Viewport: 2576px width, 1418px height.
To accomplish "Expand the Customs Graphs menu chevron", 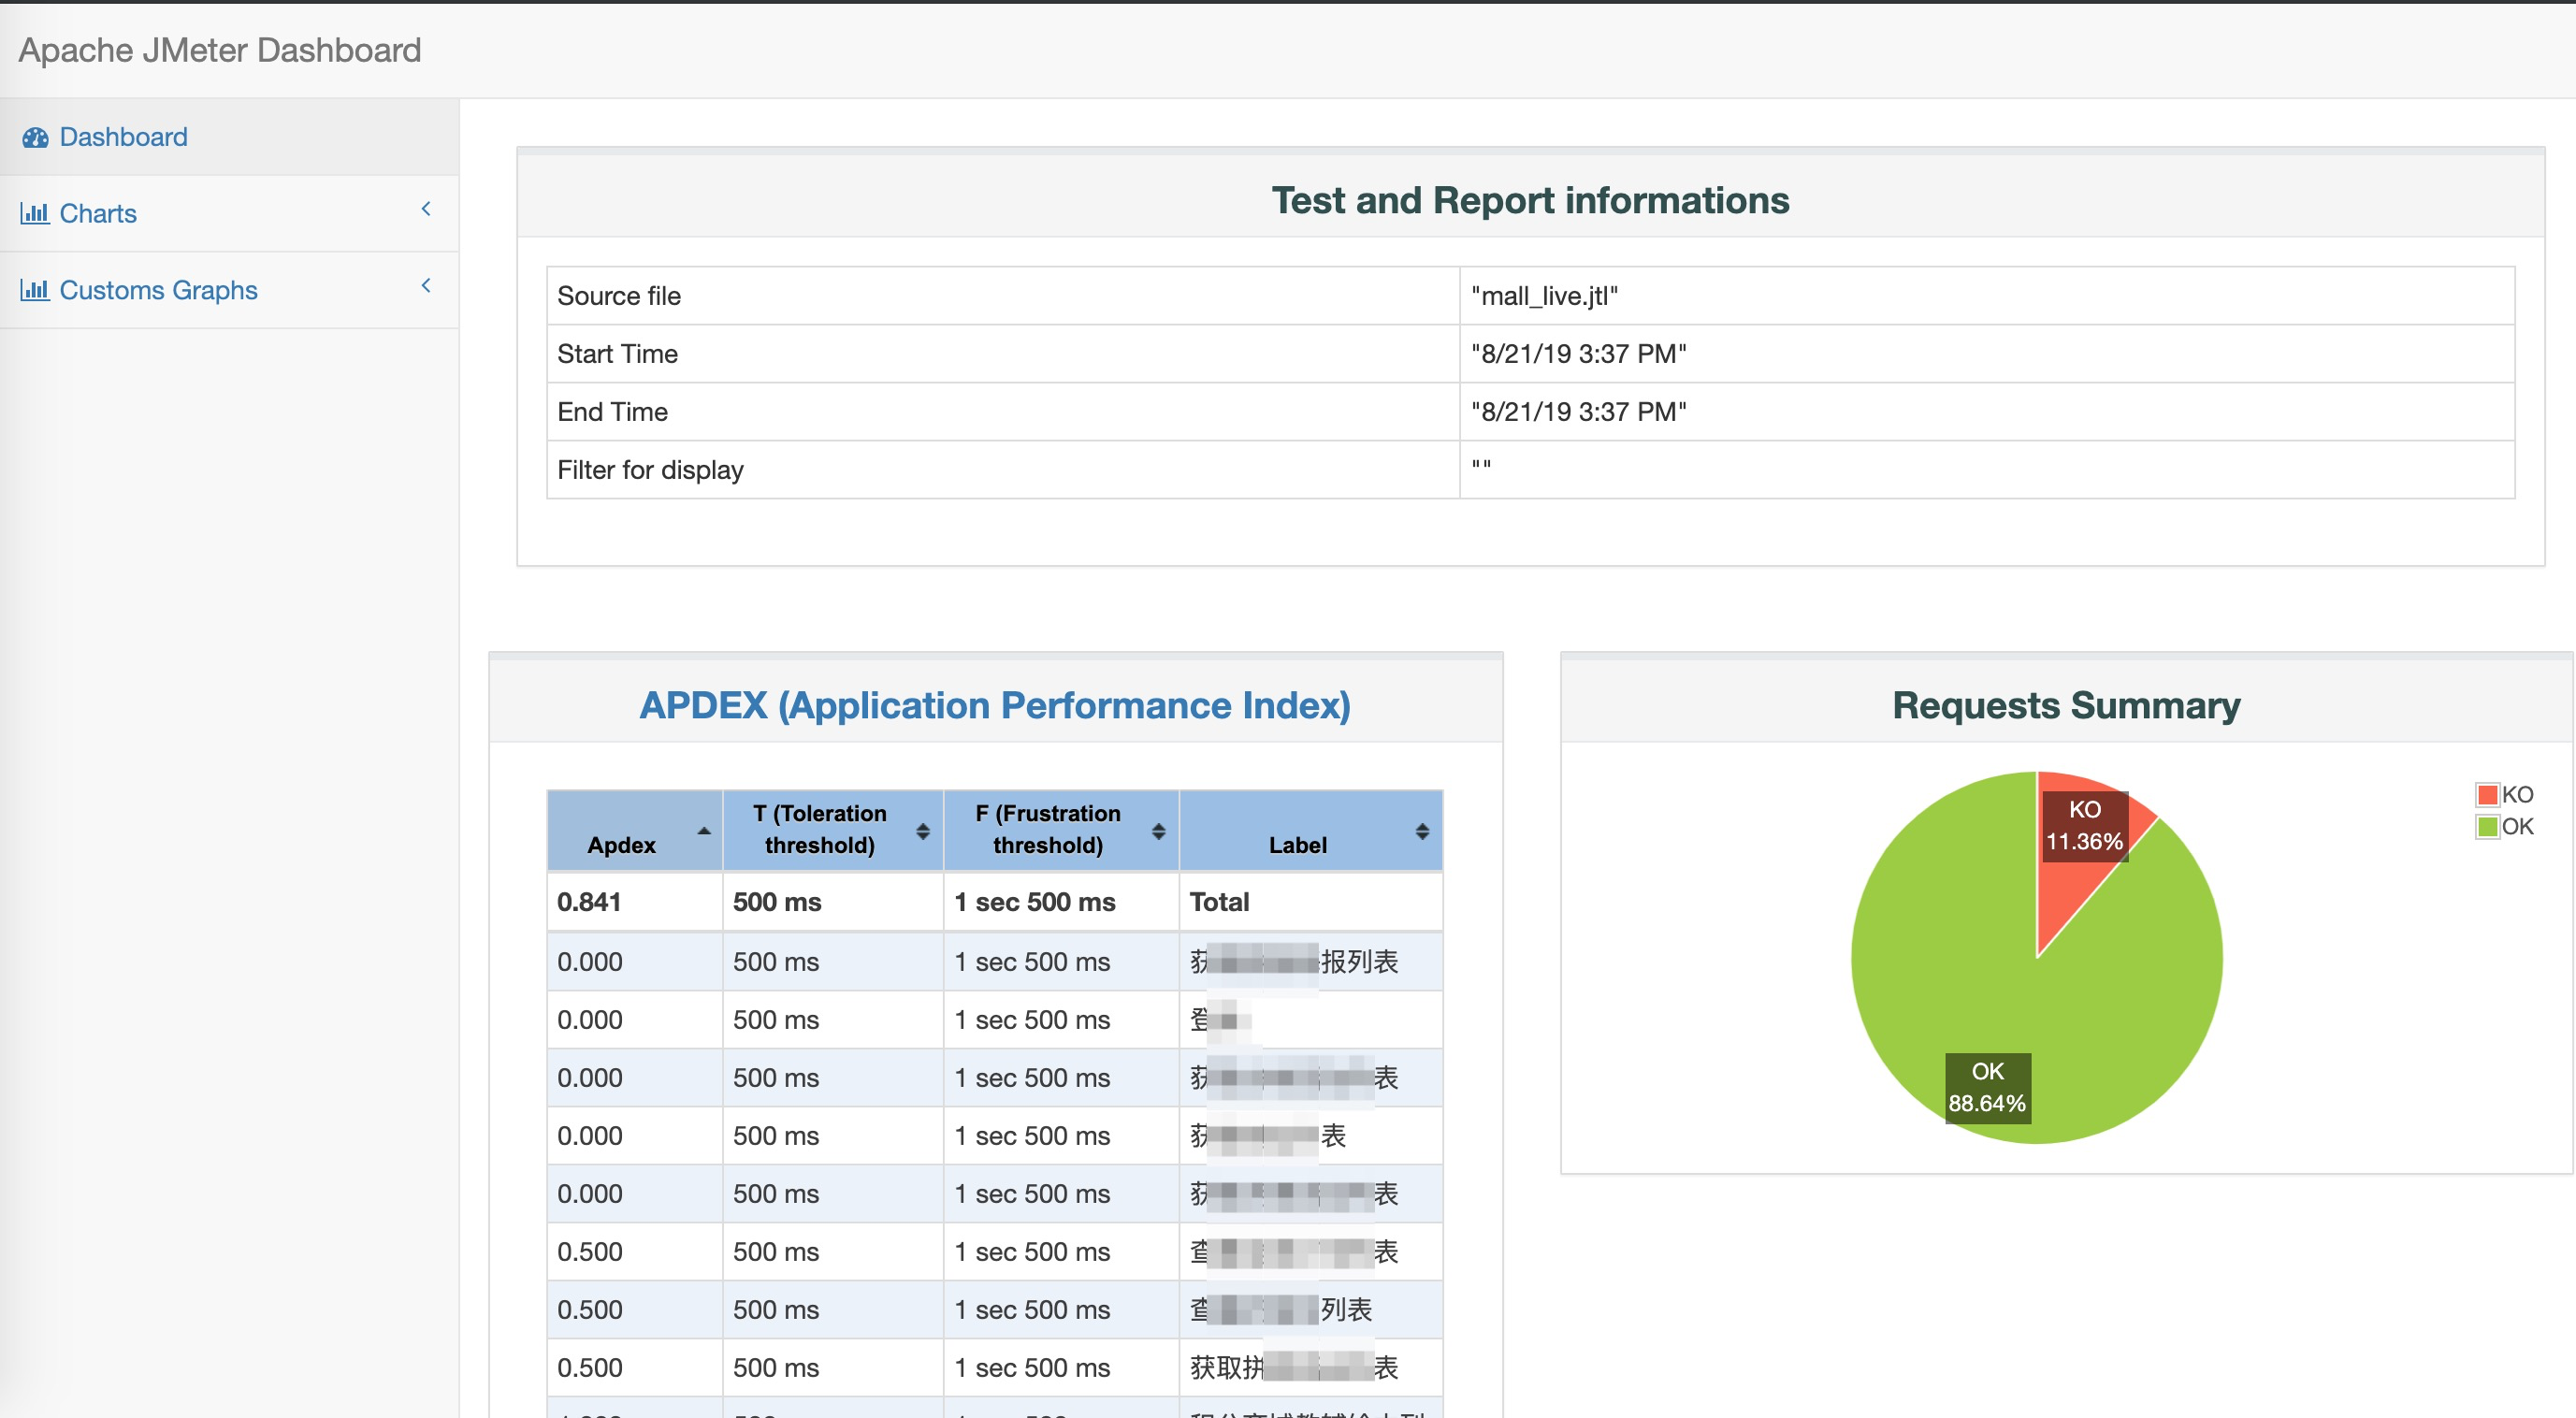I will tap(426, 286).
